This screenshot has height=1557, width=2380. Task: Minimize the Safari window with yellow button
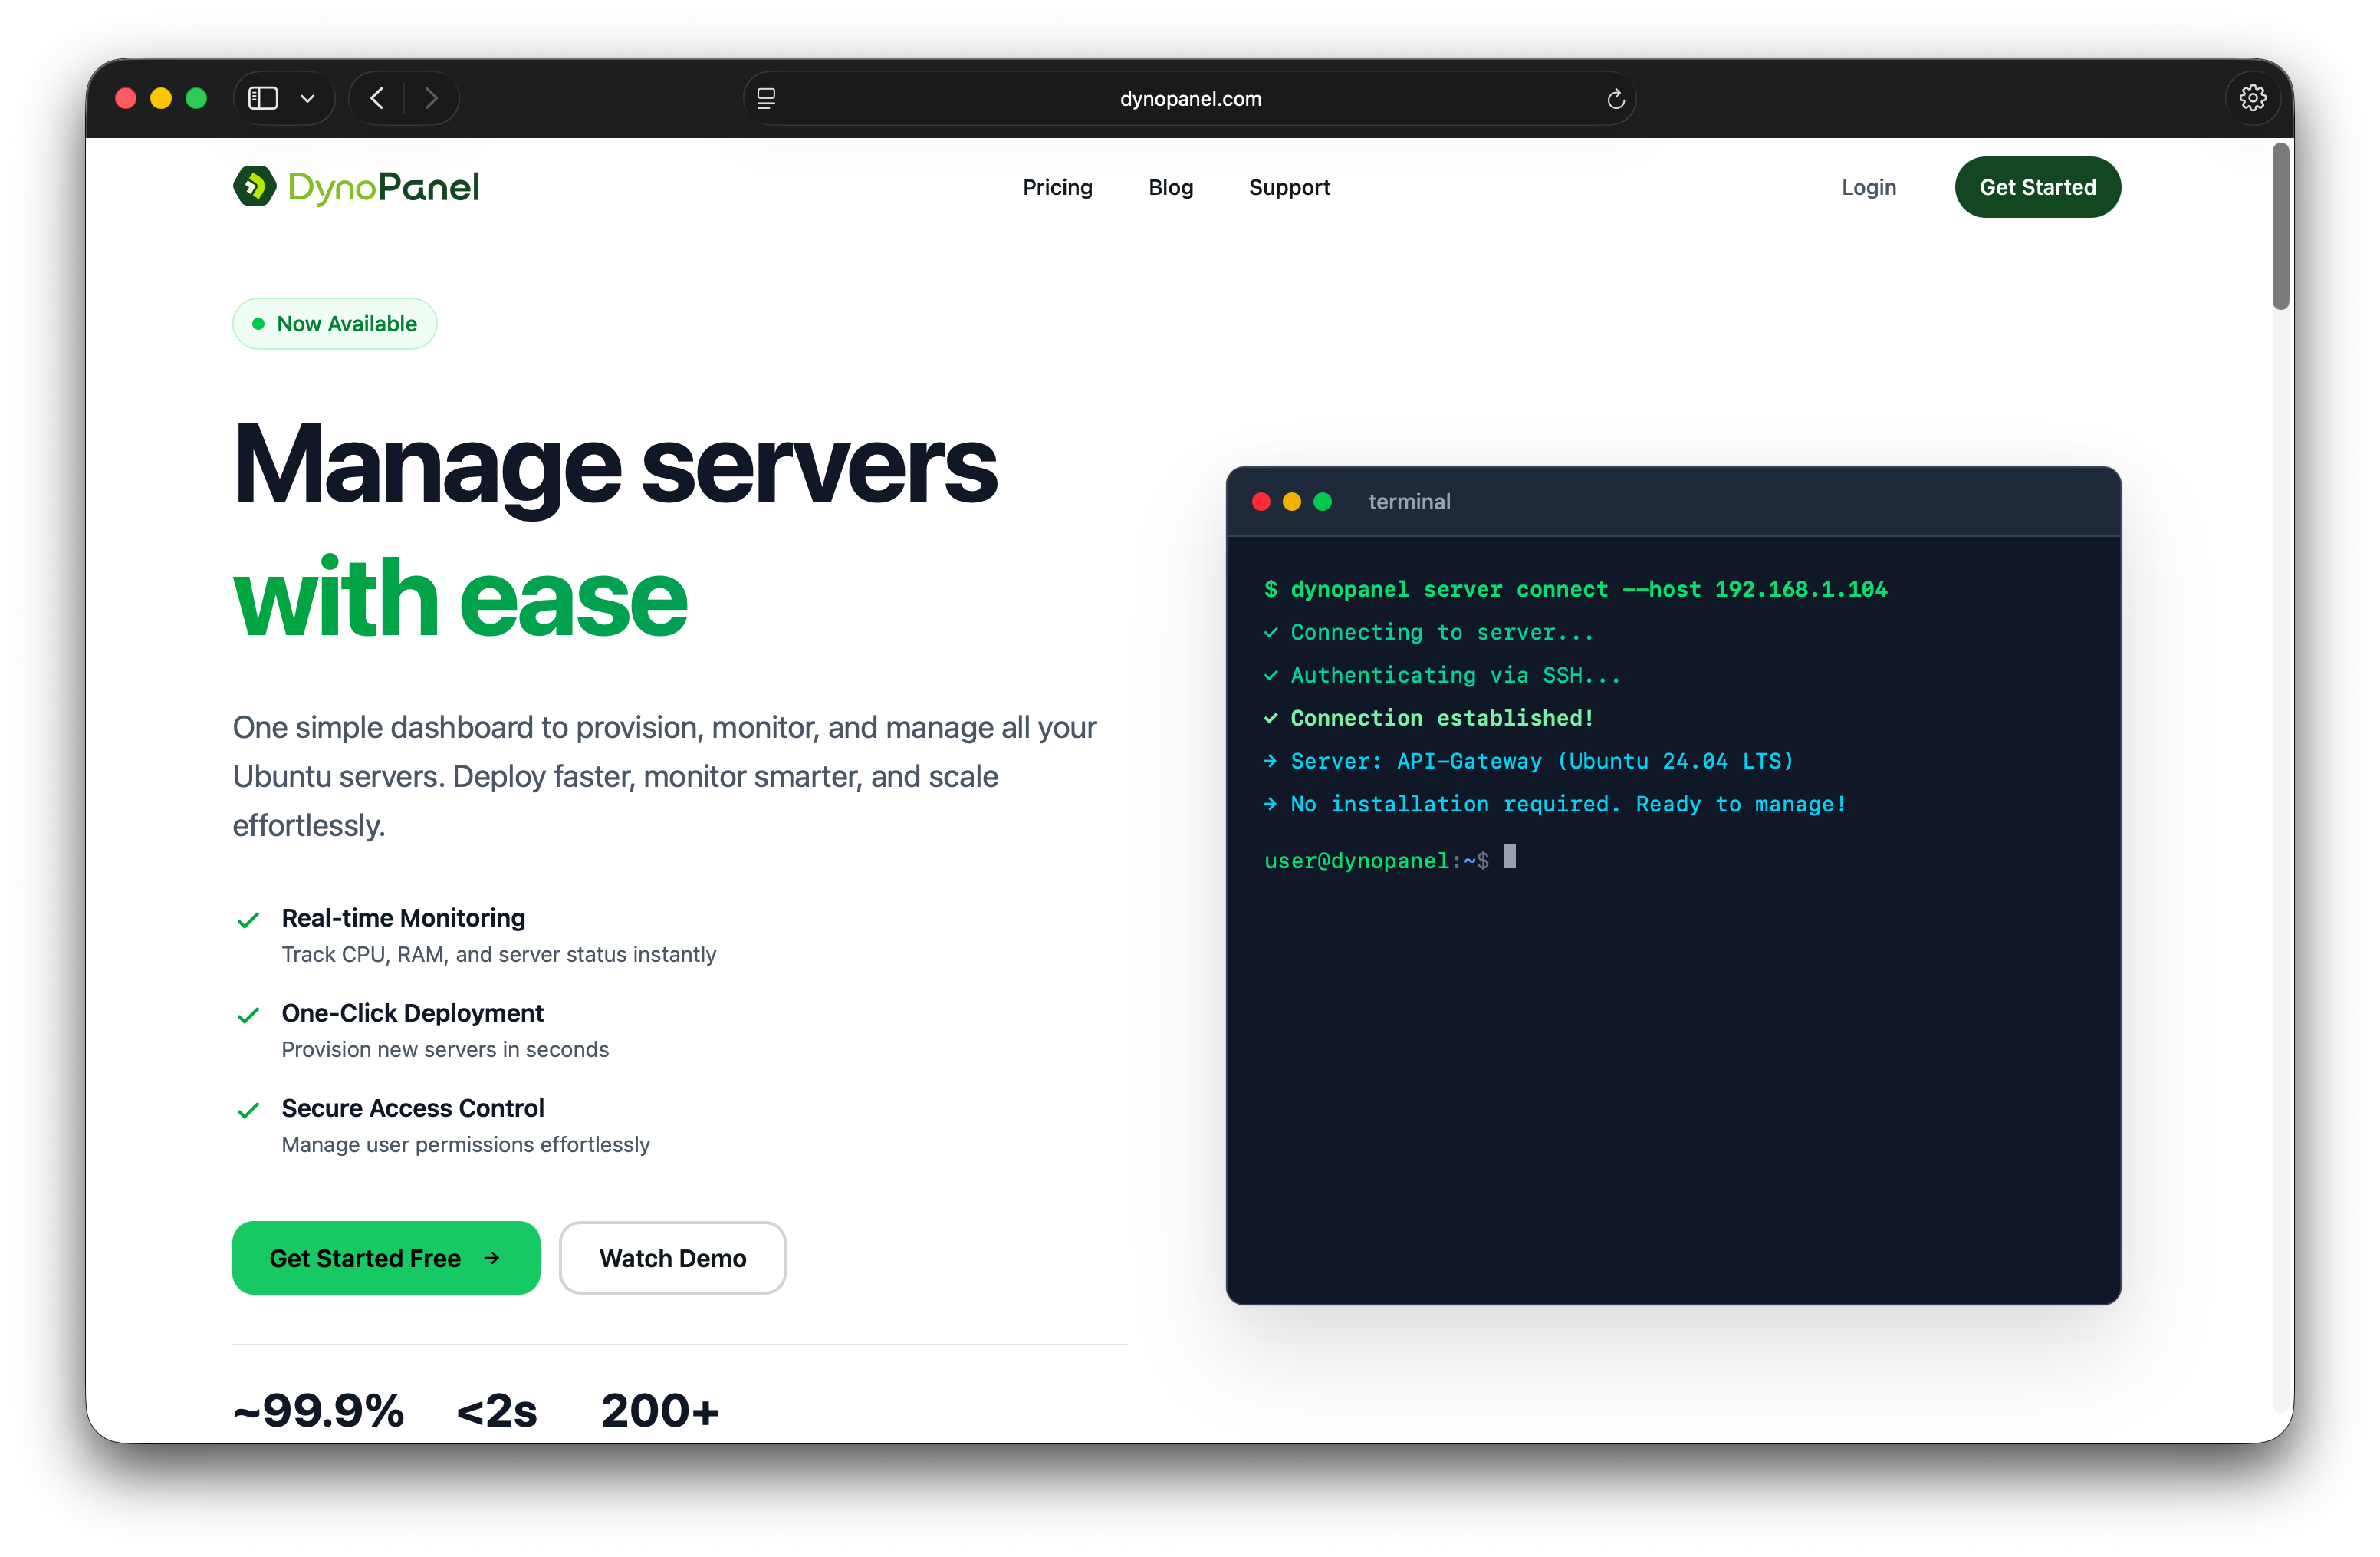pos(161,98)
